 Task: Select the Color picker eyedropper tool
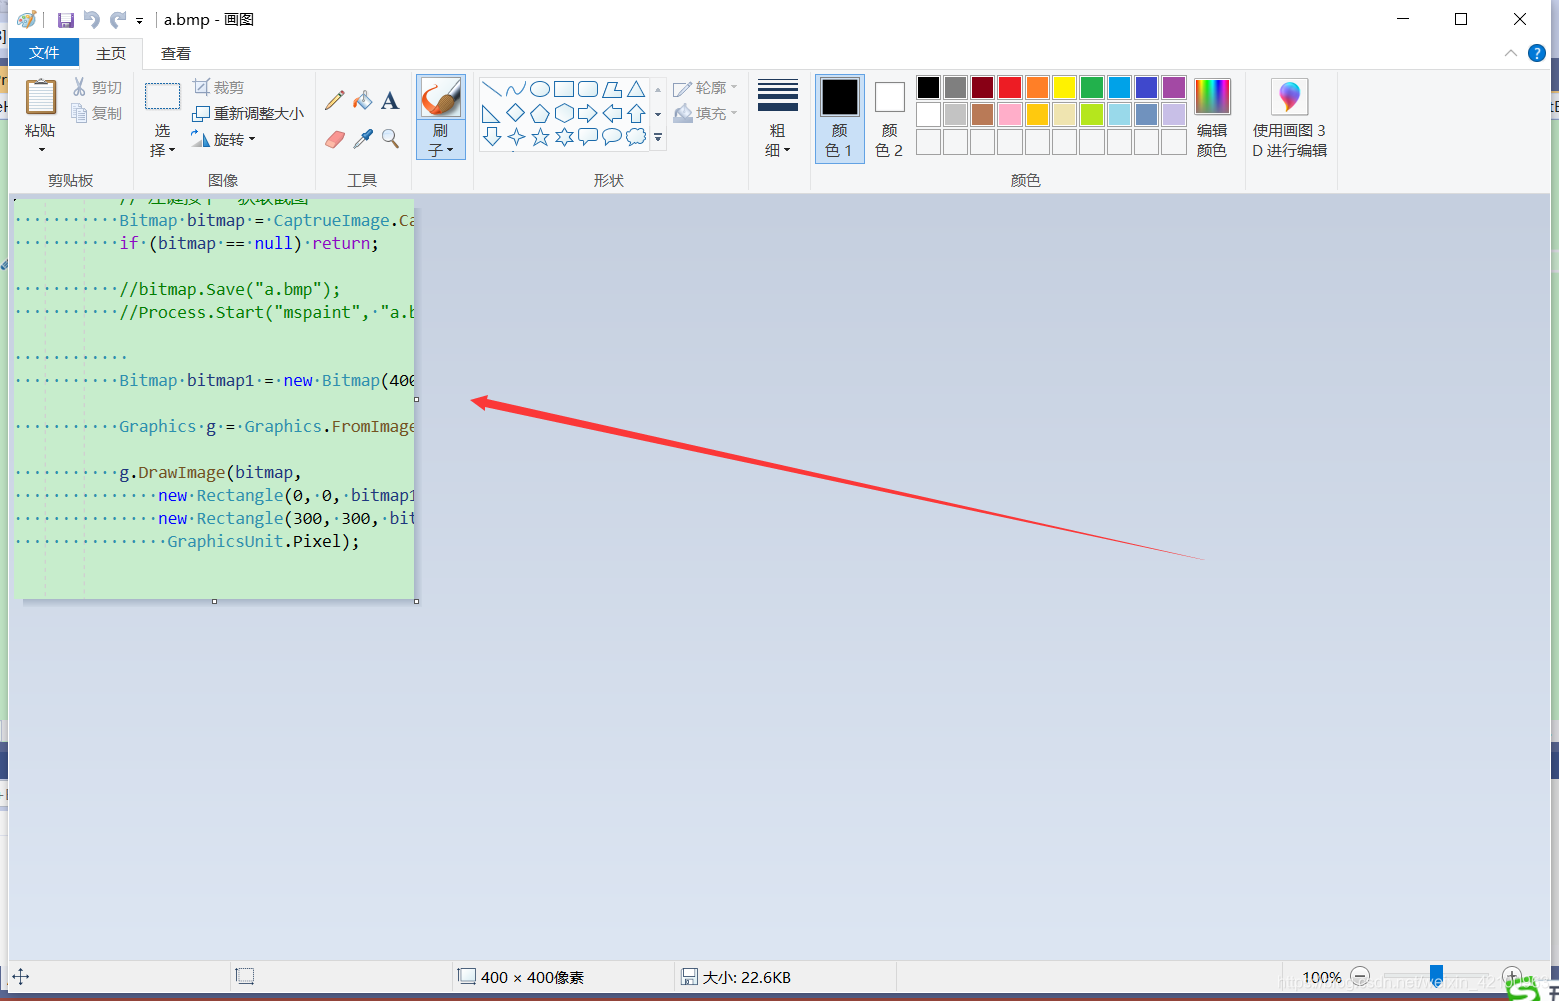pos(363,139)
